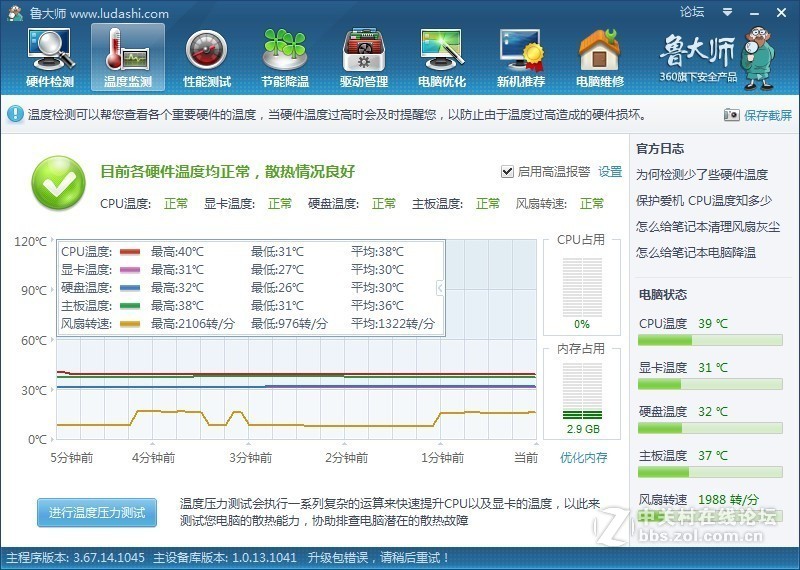Click the 1分钟前 timeline marker

[442, 457]
